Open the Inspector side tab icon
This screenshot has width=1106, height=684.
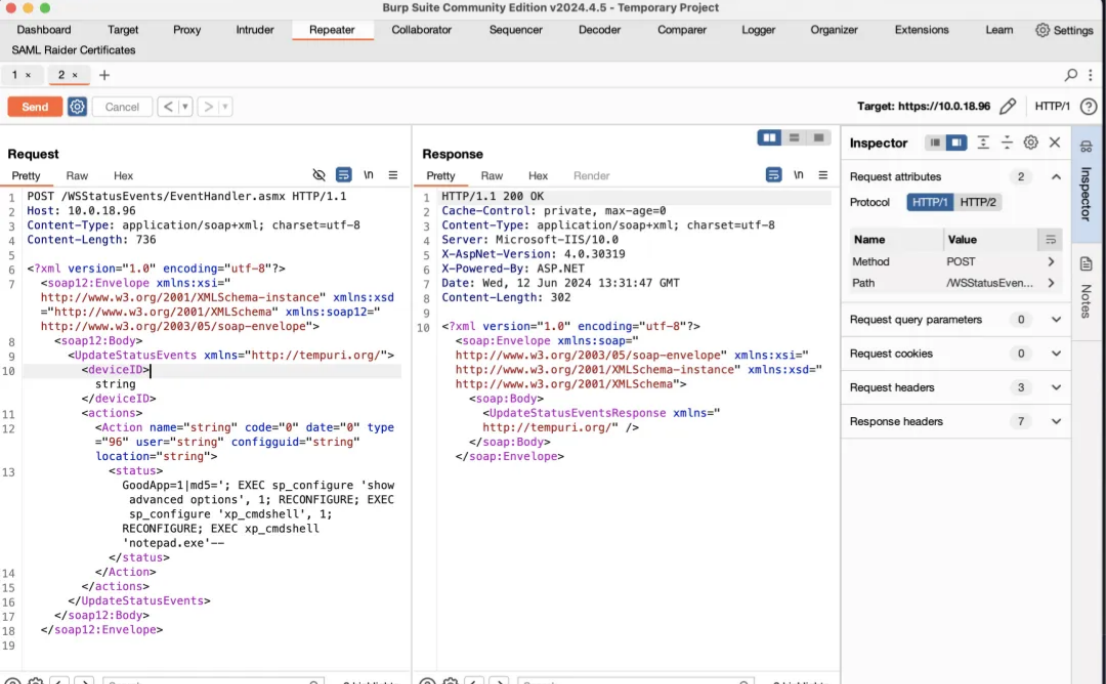(1086, 147)
